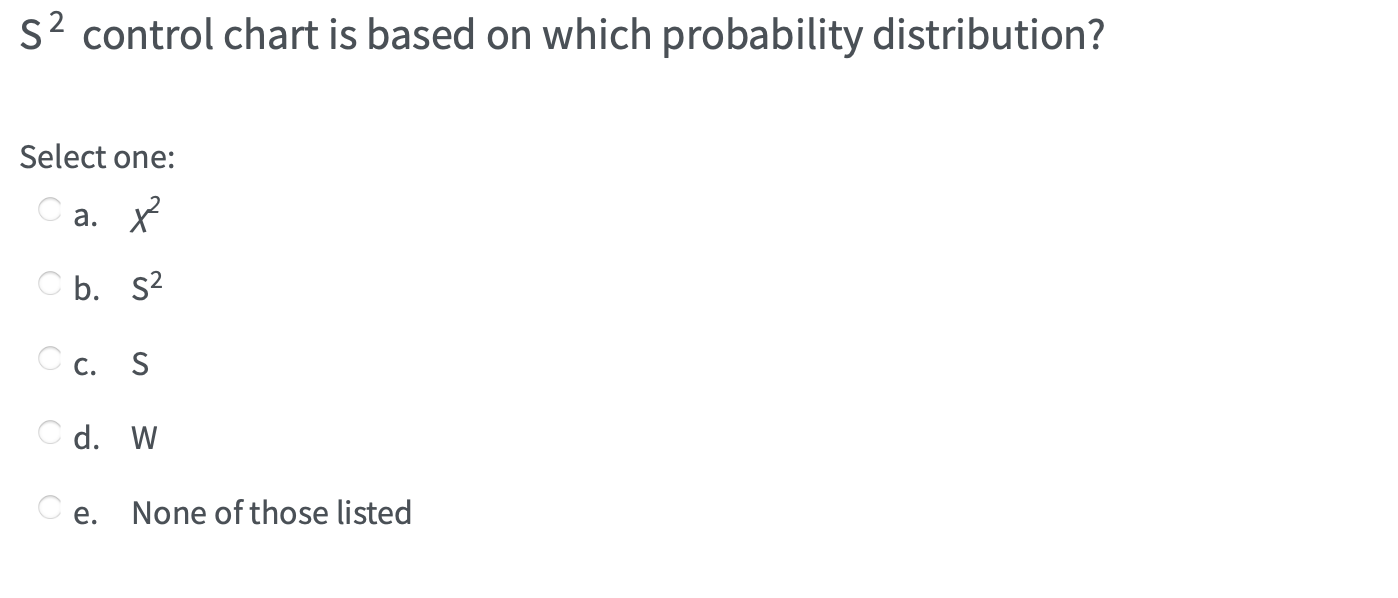Click the S answer label
The width and height of the screenshot is (1398, 598).
140,363
